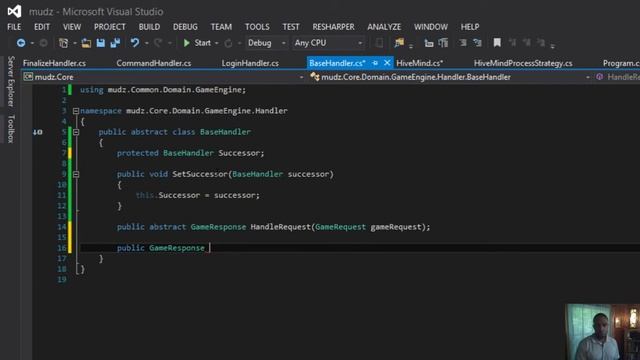Click the 'Successor' field name on line 7
The width and height of the screenshot is (640, 360).
(239, 153)
